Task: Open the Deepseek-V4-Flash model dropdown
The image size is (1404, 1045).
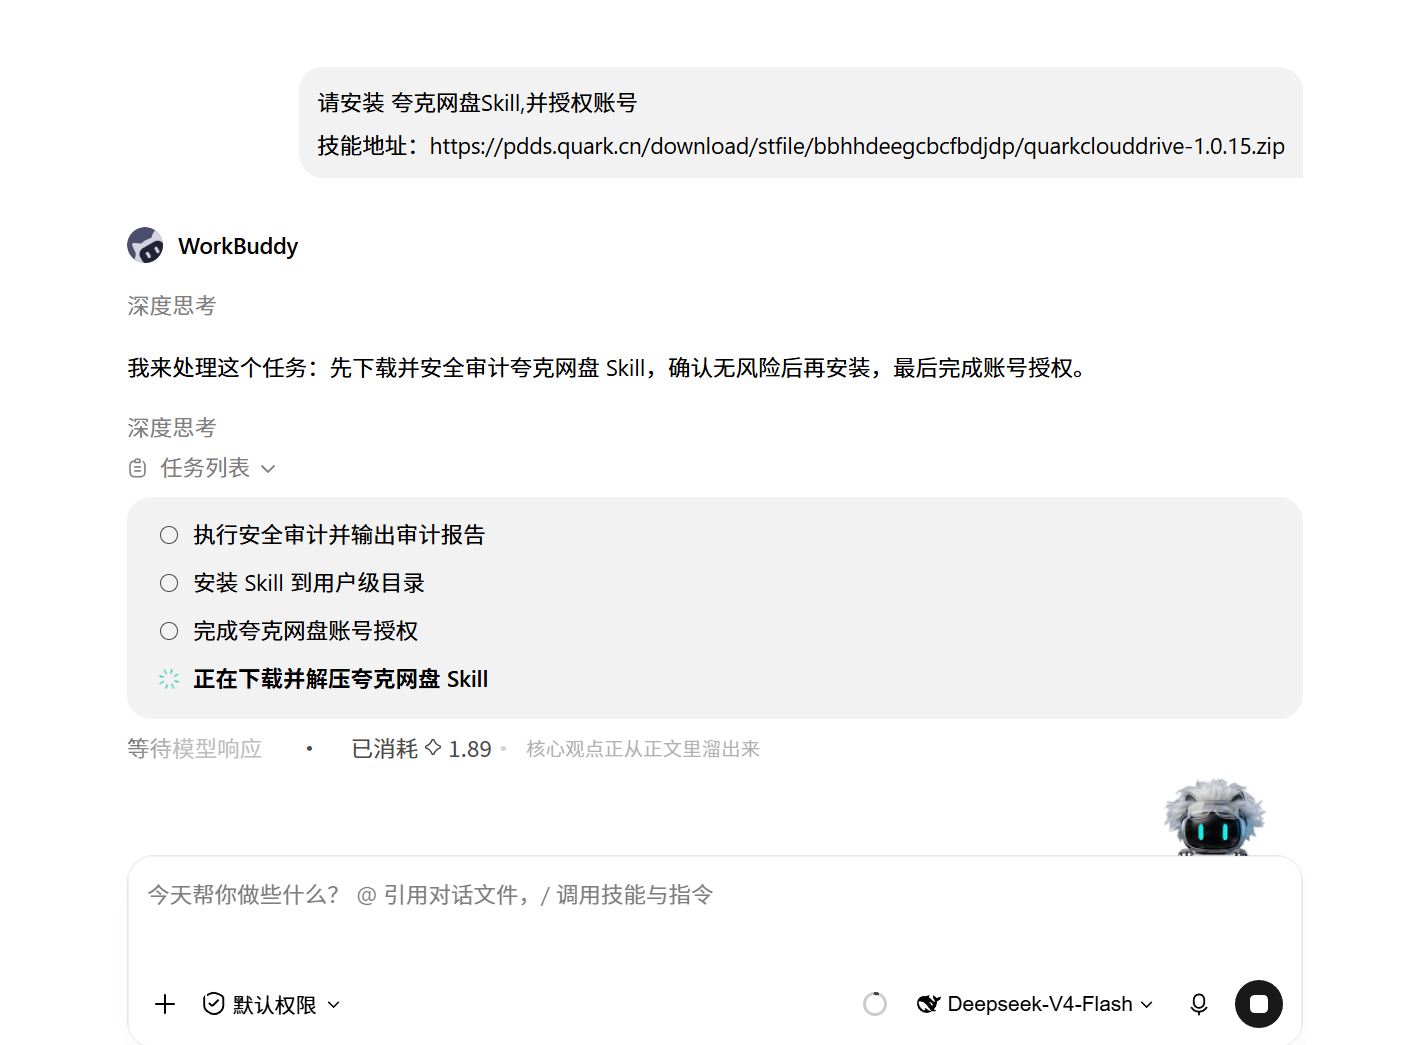Action: click(1035, 1004)
